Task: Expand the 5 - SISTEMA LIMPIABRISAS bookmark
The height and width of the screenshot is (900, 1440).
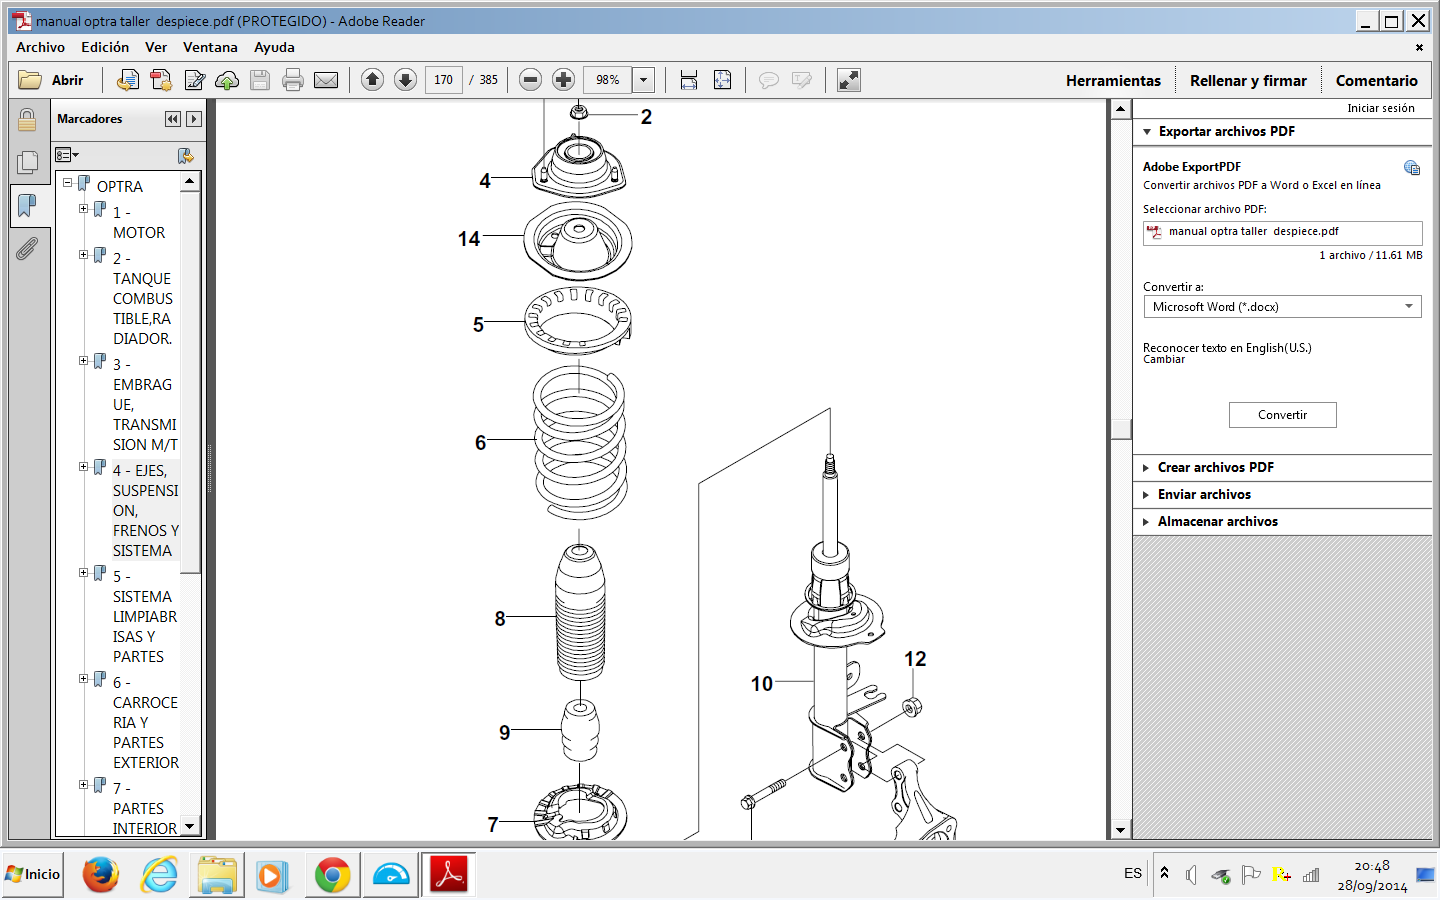Action: point(84,573)
